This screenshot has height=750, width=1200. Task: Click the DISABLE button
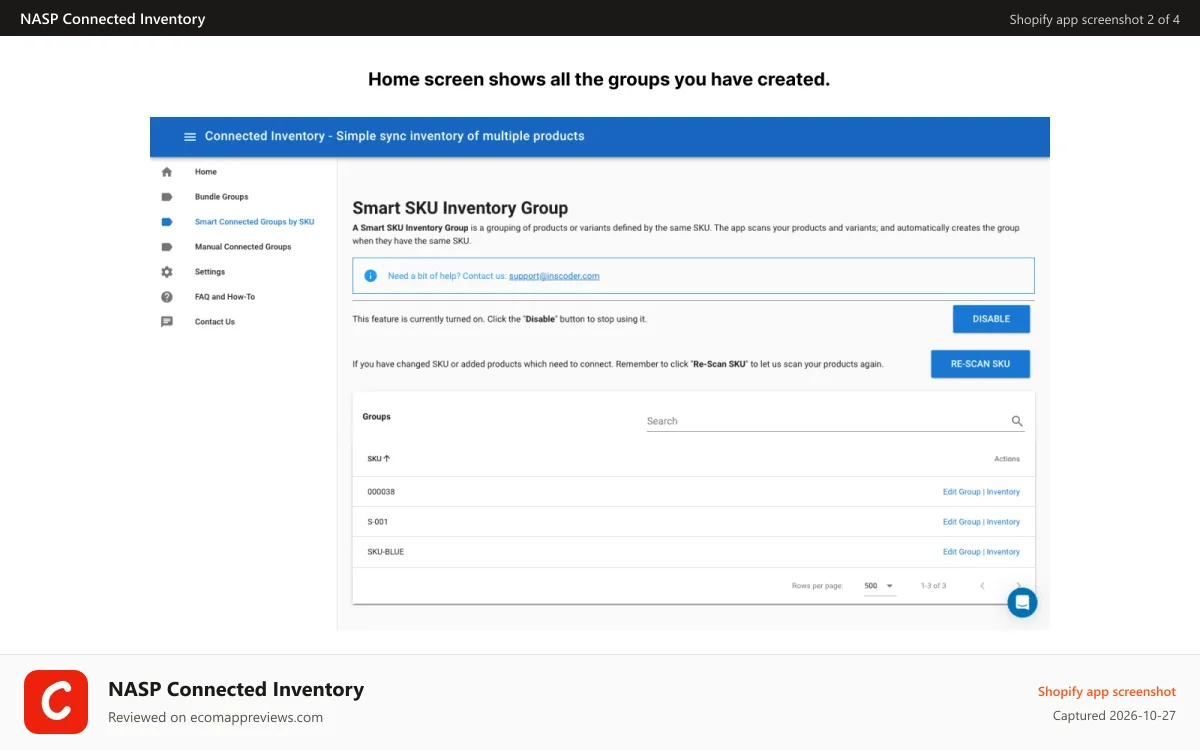pyautogui.click(x=991, y=319)
